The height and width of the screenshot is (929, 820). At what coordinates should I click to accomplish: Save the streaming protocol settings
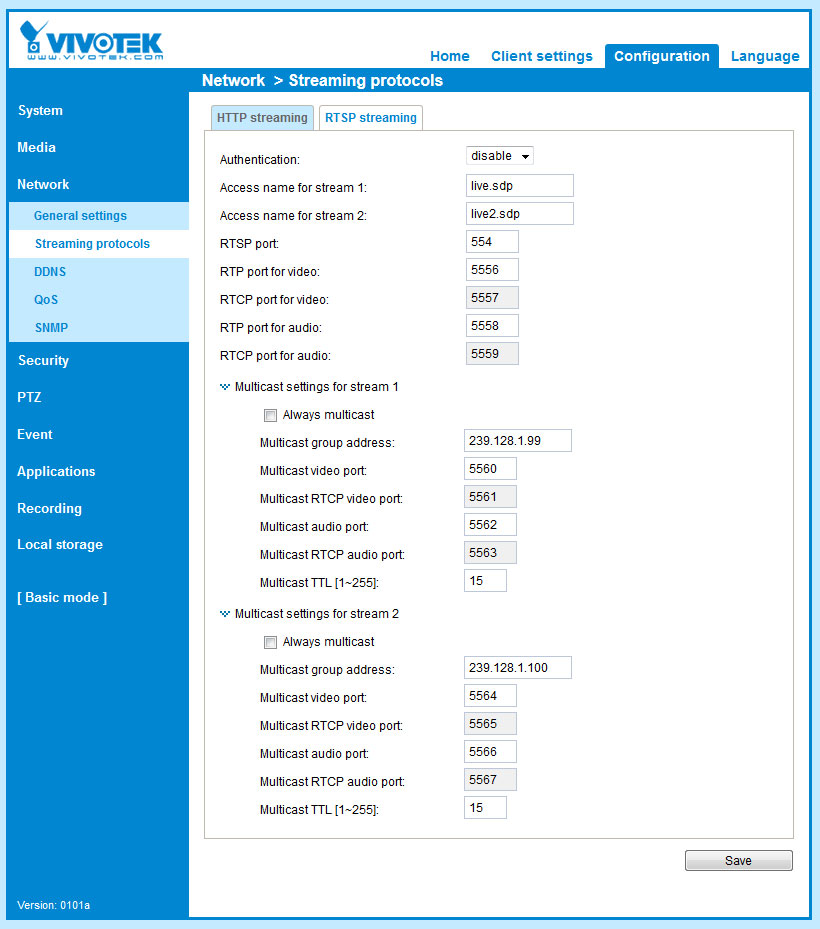coord(738,860)
